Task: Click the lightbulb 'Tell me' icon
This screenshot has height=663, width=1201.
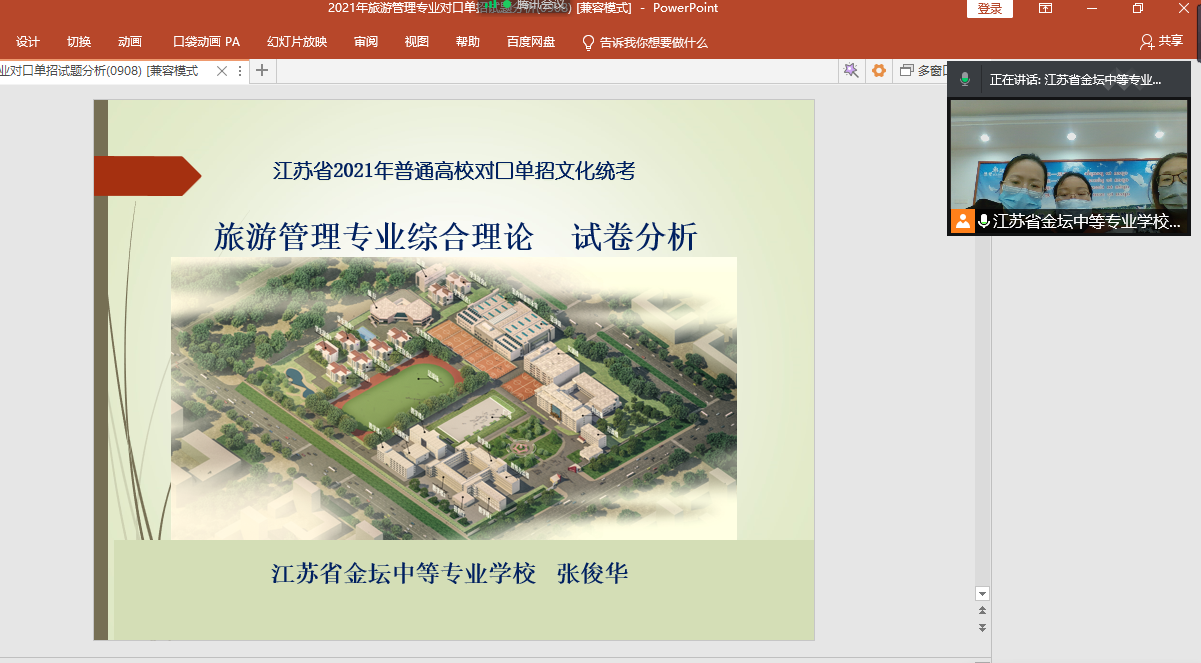Action: 589,42
